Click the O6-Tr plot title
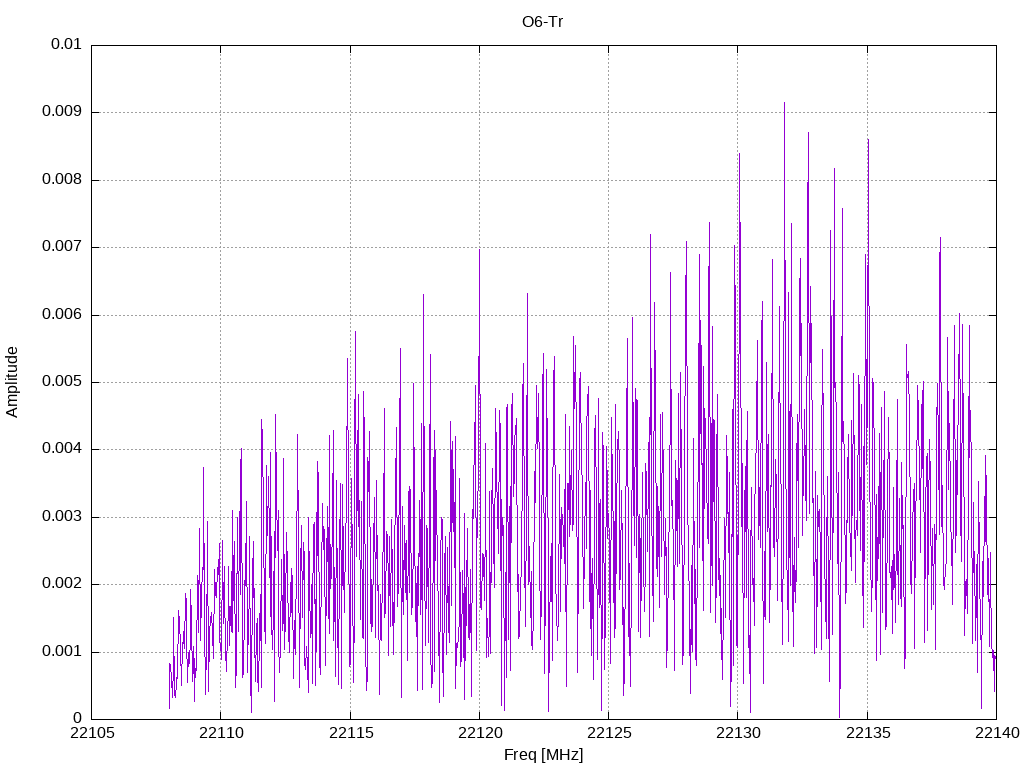Image resolution: width=1024 pixels, height=768 pixels. coord(542,22)
